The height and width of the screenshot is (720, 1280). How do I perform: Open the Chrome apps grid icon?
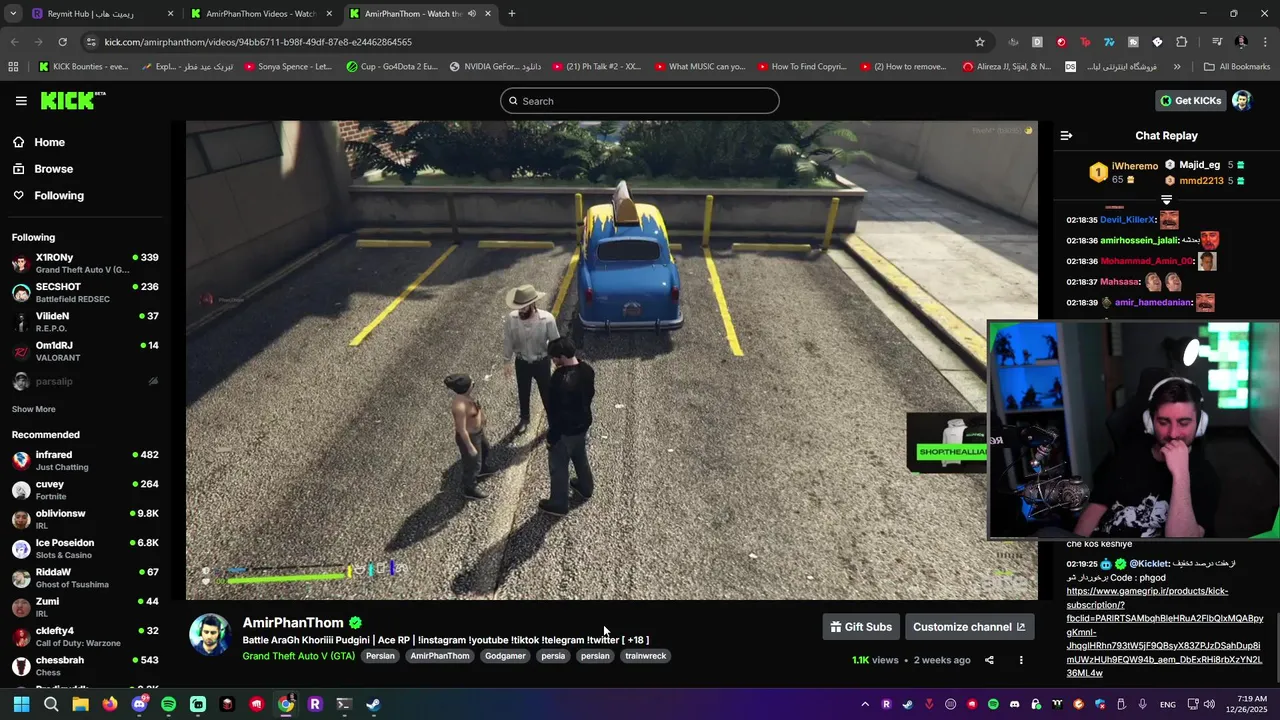coord(13,67)
